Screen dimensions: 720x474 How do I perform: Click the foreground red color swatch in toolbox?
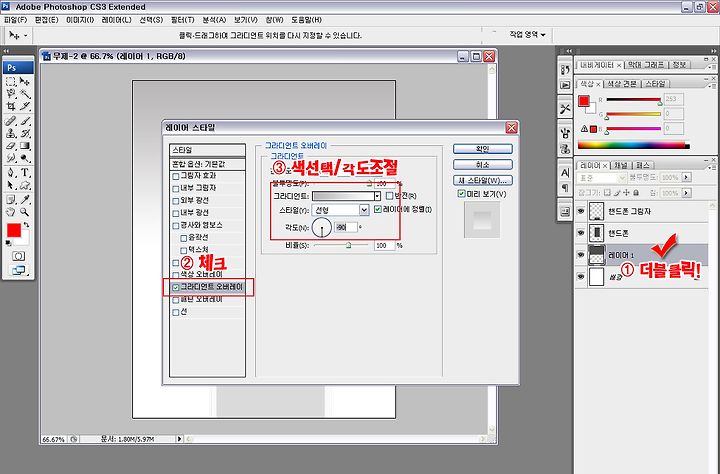(13, 230)
